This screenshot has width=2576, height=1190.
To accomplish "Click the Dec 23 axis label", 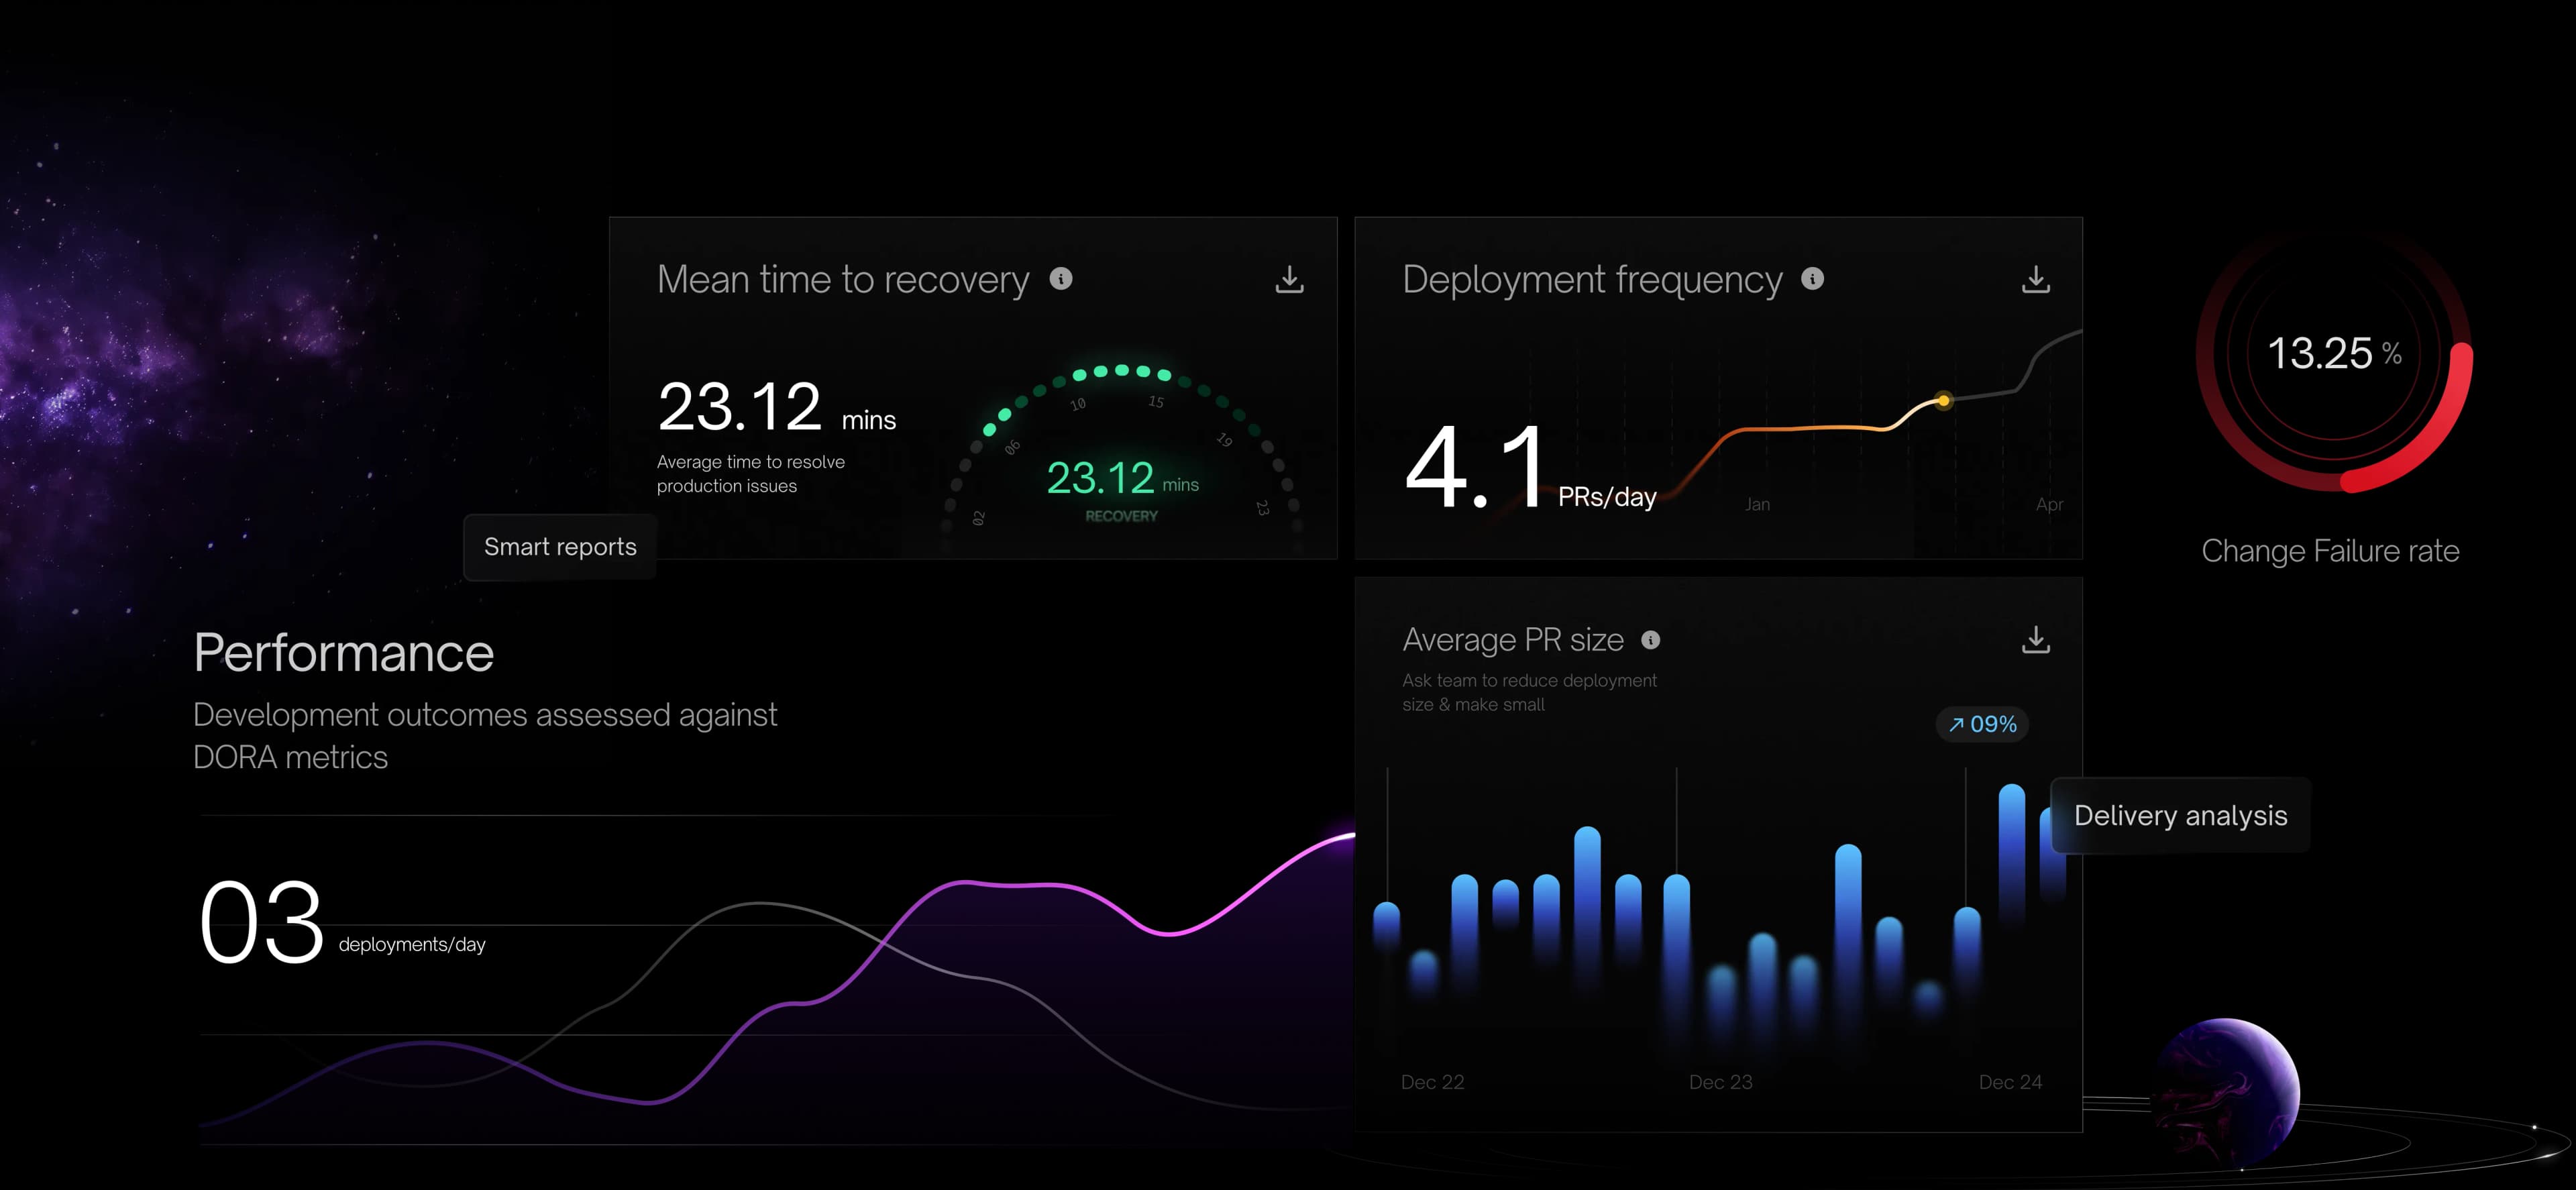I will pos(1720,1082).
